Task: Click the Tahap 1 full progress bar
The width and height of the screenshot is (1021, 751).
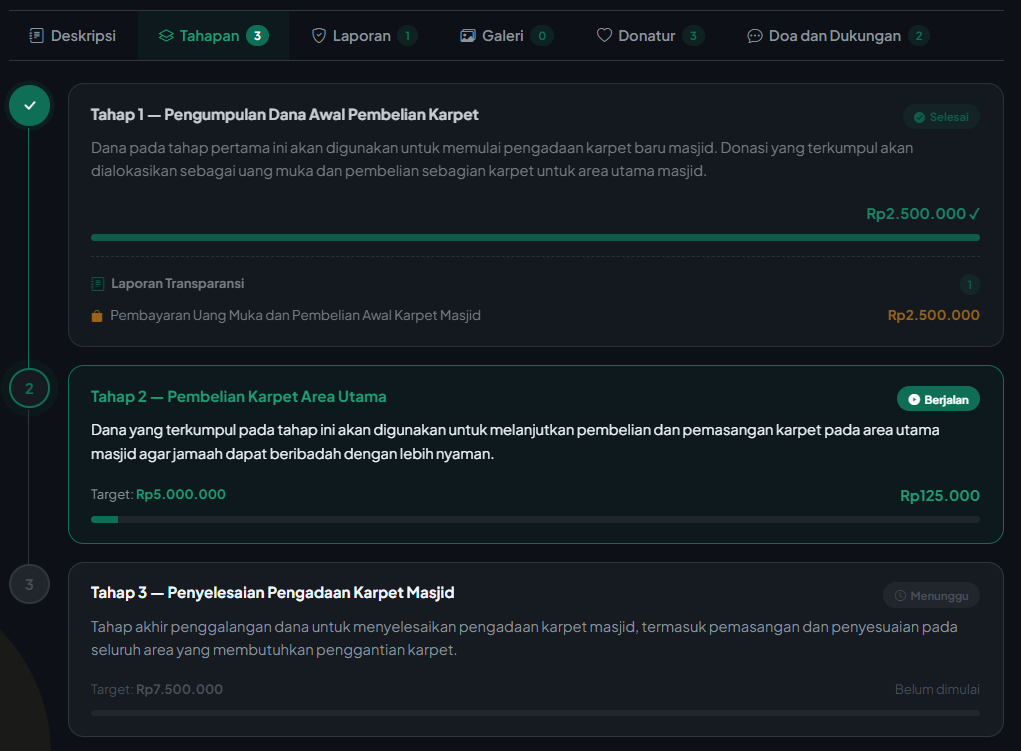Action: coord(535,238)
